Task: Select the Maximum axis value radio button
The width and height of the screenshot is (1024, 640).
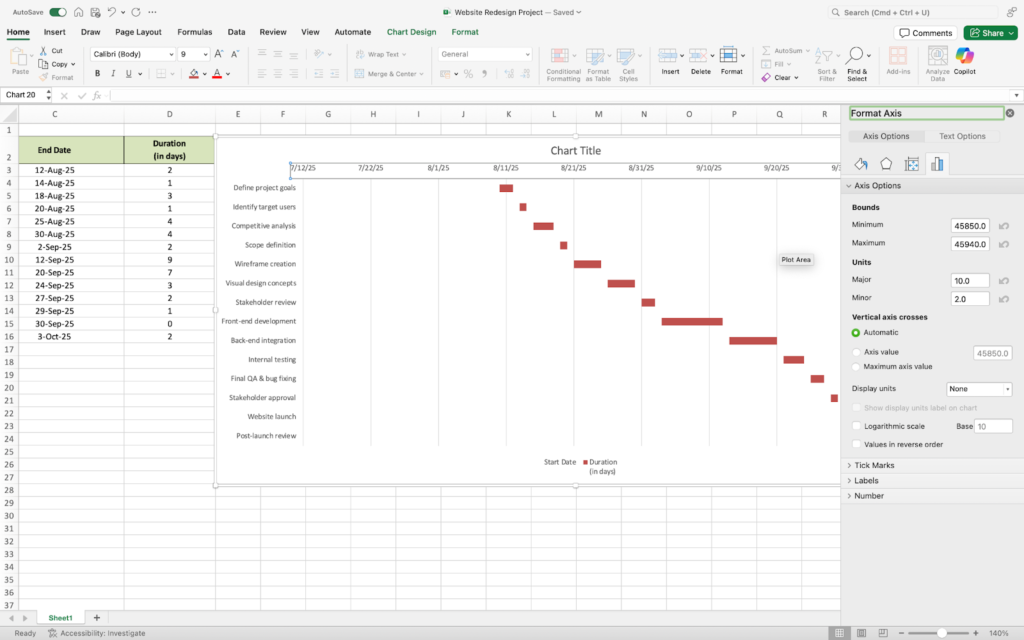Action: pos(856,367)
